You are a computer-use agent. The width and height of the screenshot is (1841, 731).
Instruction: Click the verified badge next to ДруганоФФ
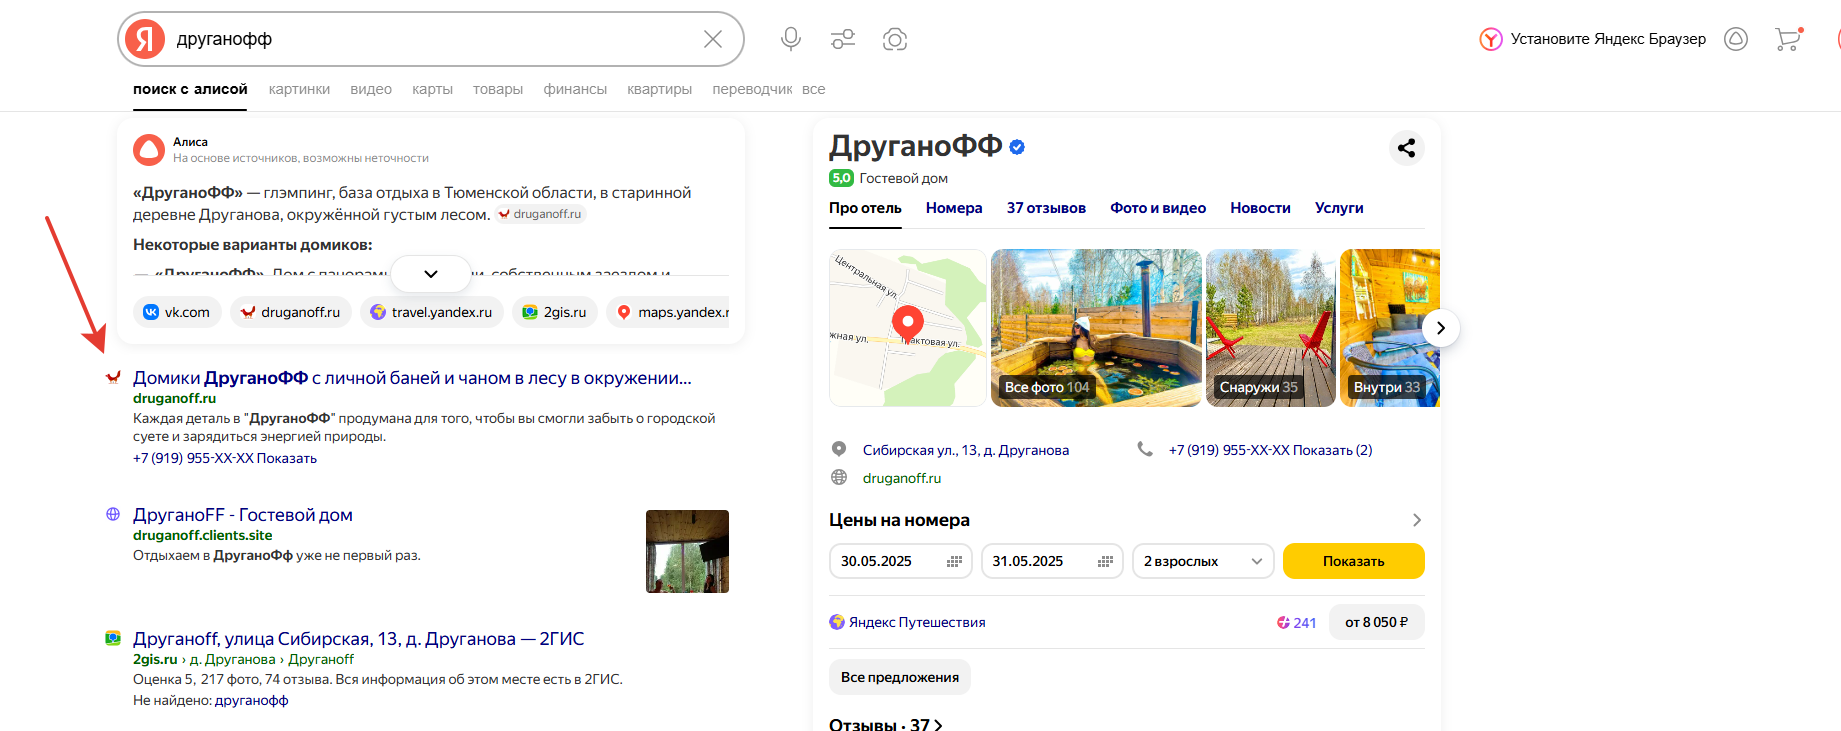point(1017,147)
